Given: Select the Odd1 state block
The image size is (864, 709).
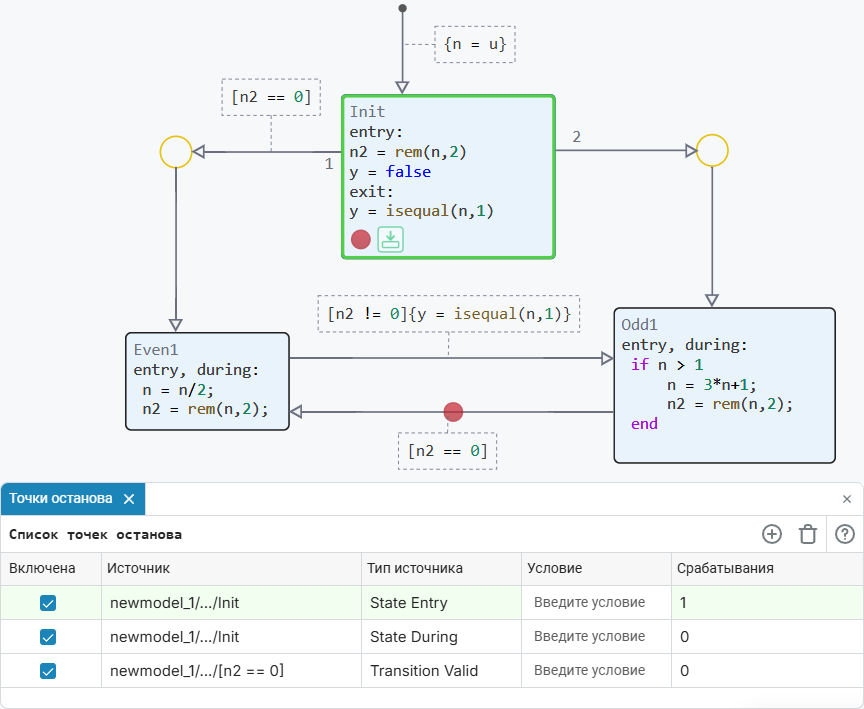Looking at the screenshot, I should [x=725, y=386].
